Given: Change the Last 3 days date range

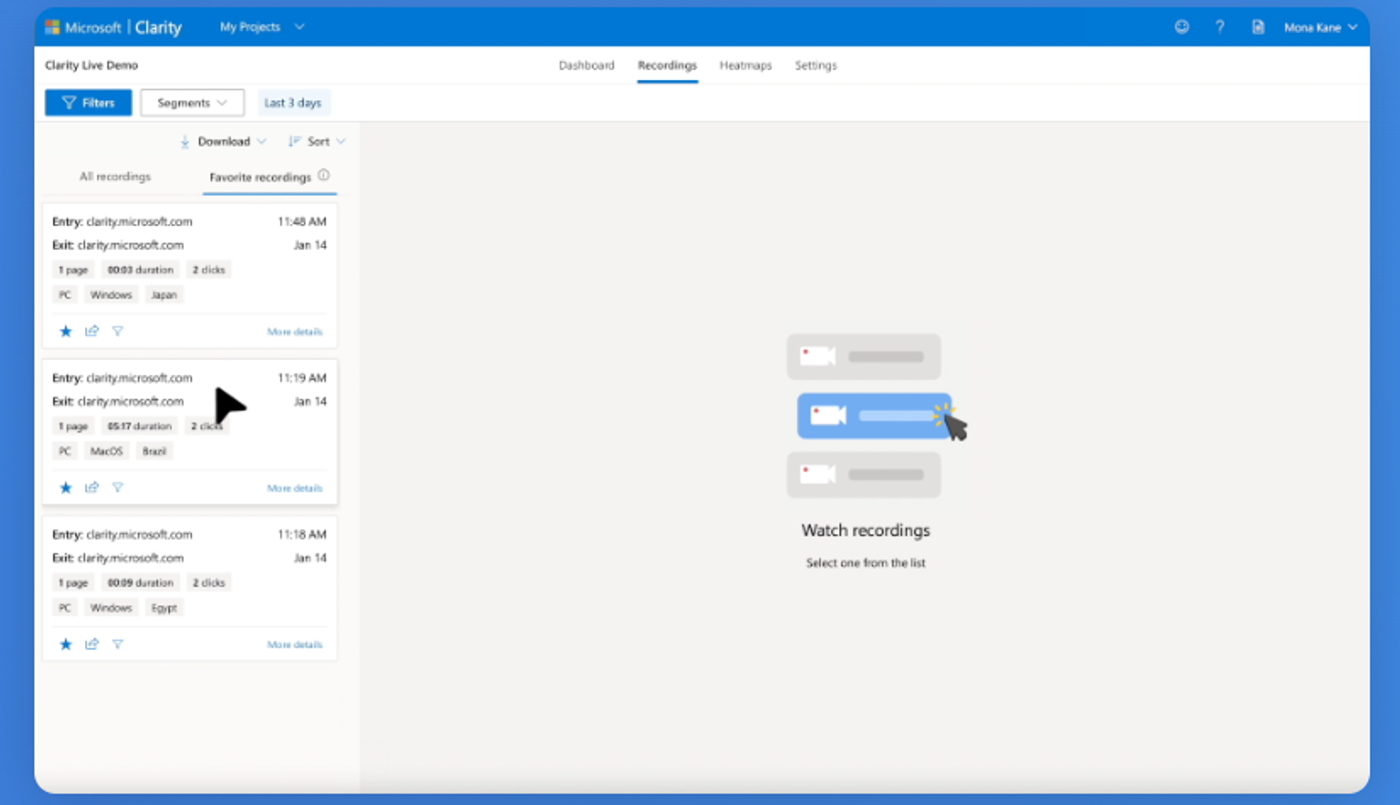Looking at the screenshot, I should [293, 103].
